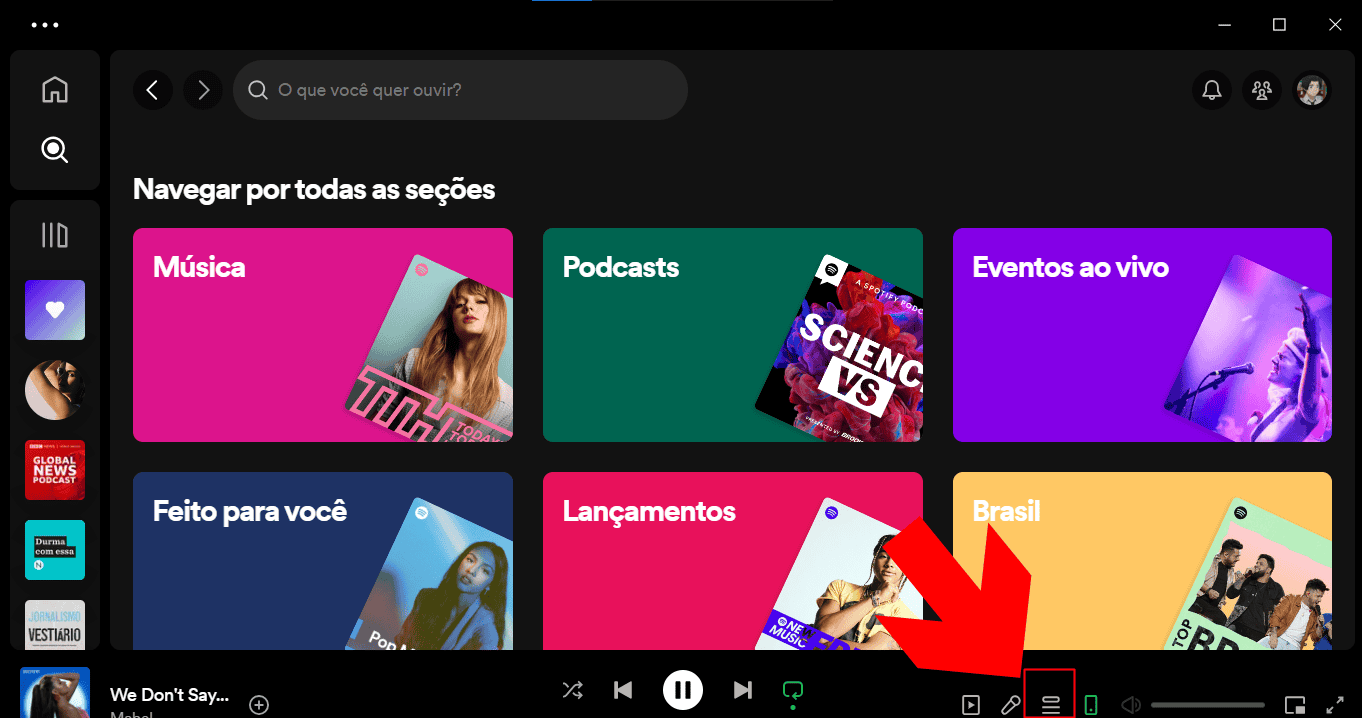Viewport: 1362px width, 718px height.
Task: Show lyrics with the microphone icon
Action: click(x=1011, y=705)
